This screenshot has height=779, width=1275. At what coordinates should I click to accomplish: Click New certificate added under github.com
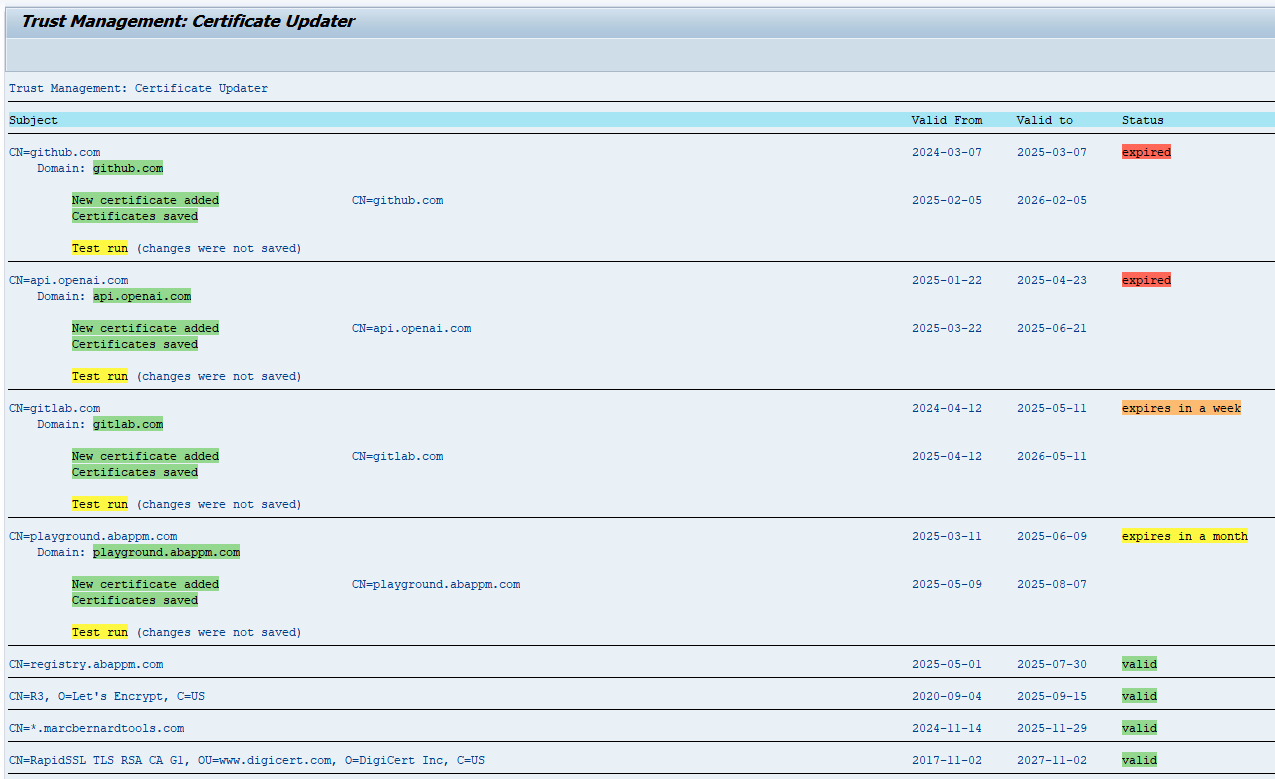click(x=145, y=200)
